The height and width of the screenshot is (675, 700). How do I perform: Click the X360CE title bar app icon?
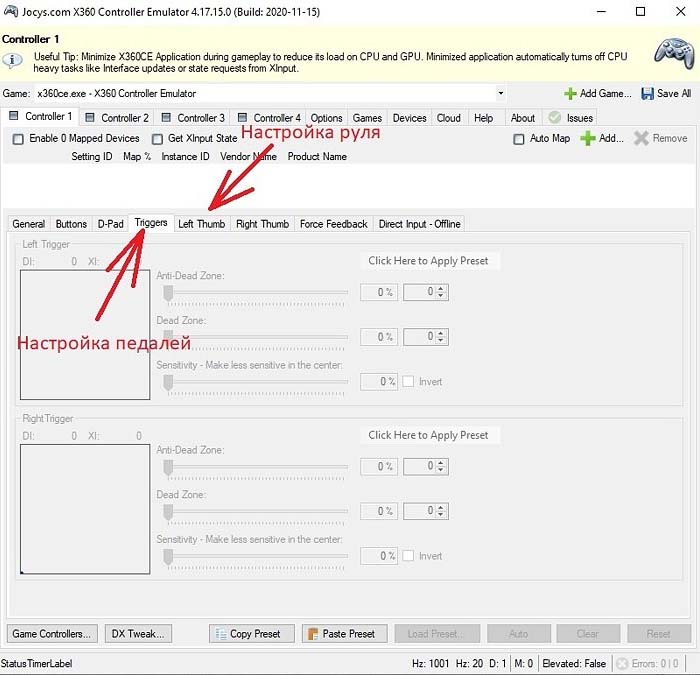click(10, 11)
